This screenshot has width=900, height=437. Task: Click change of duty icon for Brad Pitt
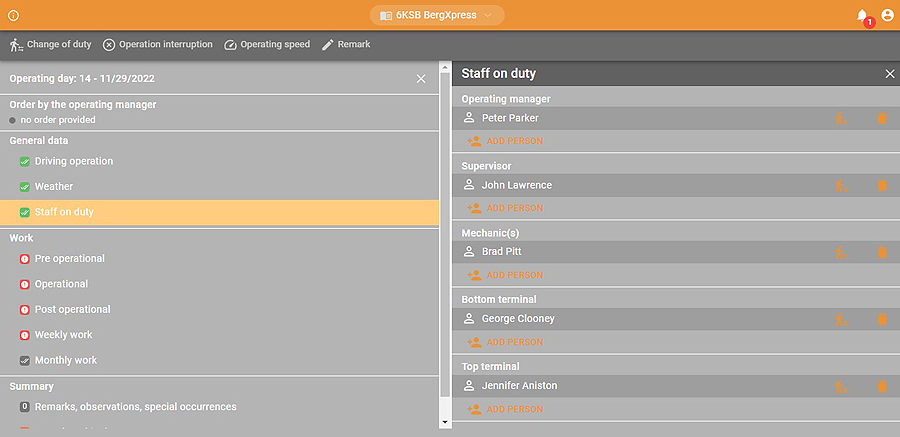pos(841,253)
